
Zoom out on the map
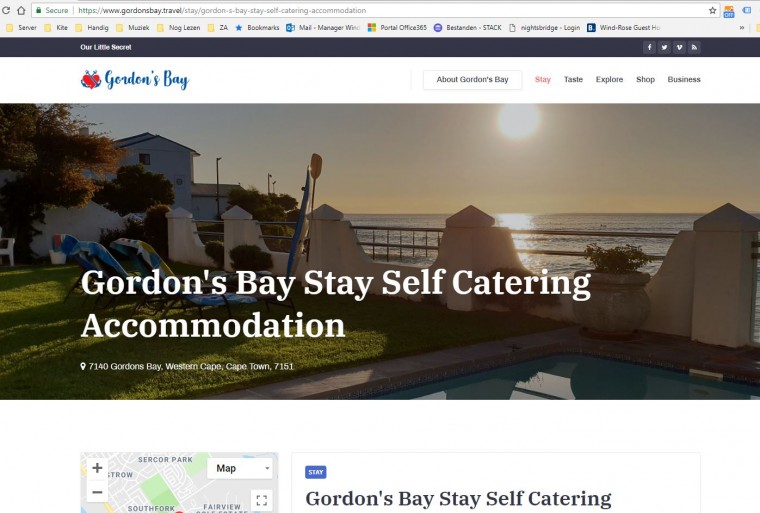point(97,492)
